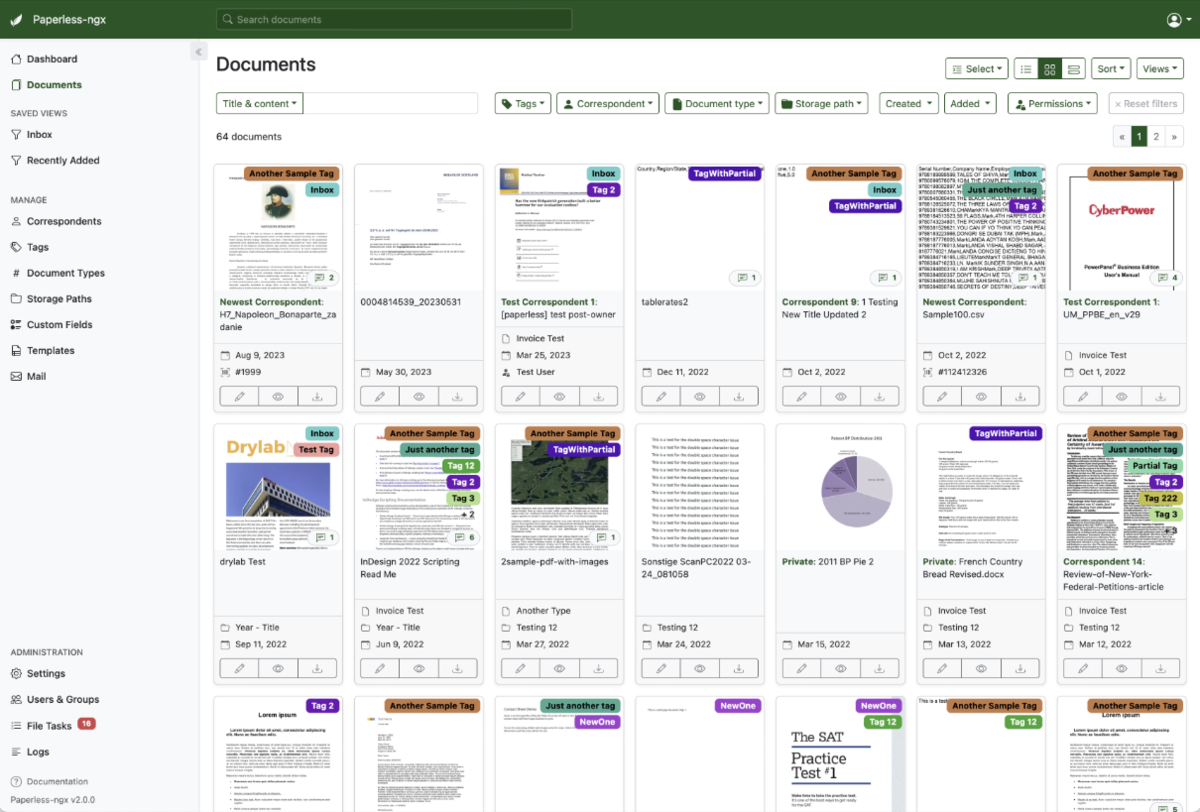Viewport: 1200px width, 812px height.
Task: Preview the tablerates2 document via its eye icon
Action: coord(699,395)
